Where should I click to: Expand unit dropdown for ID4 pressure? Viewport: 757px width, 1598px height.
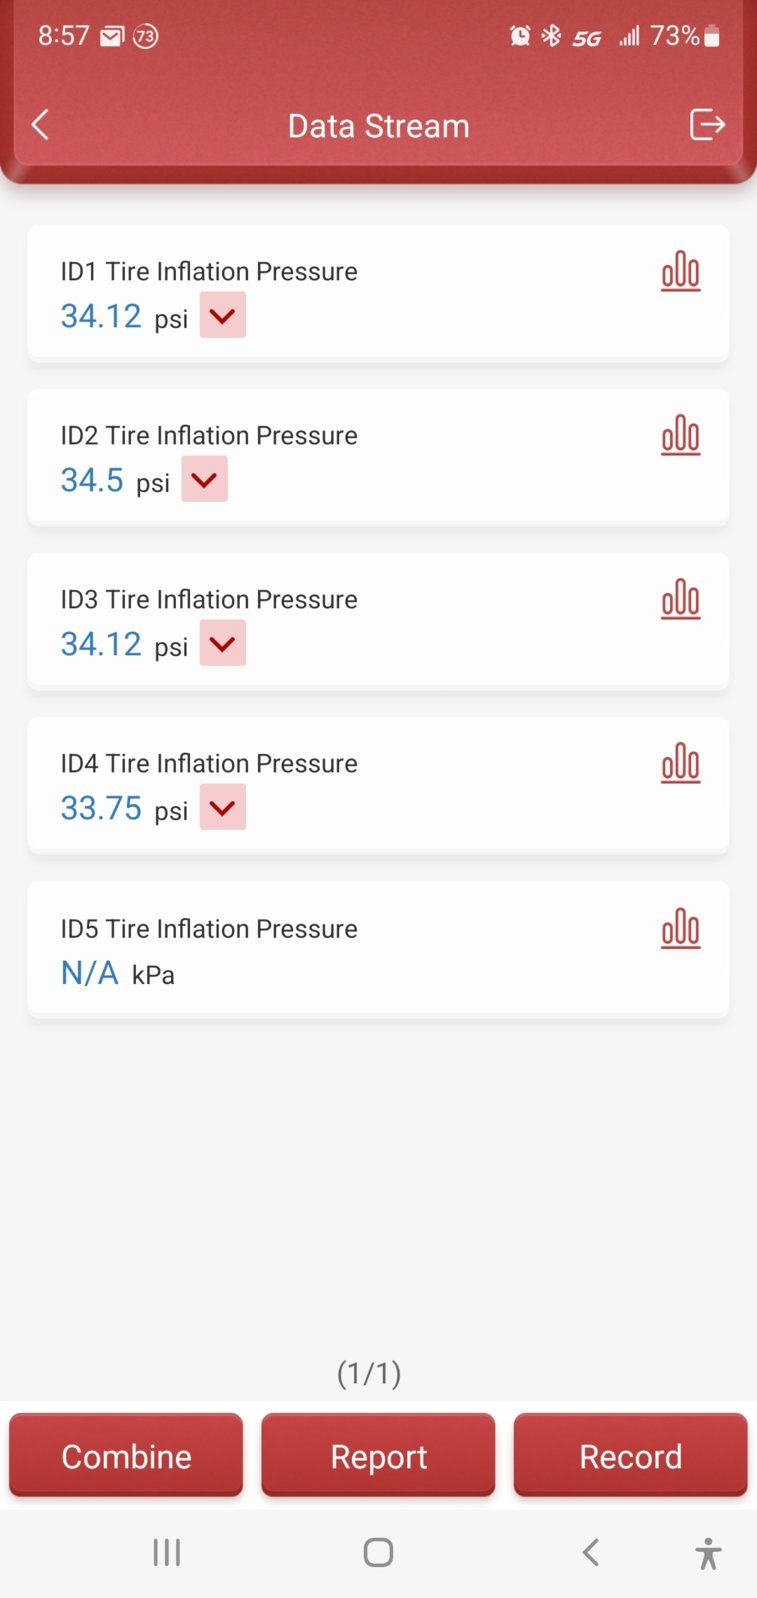[x=223, y=807]
